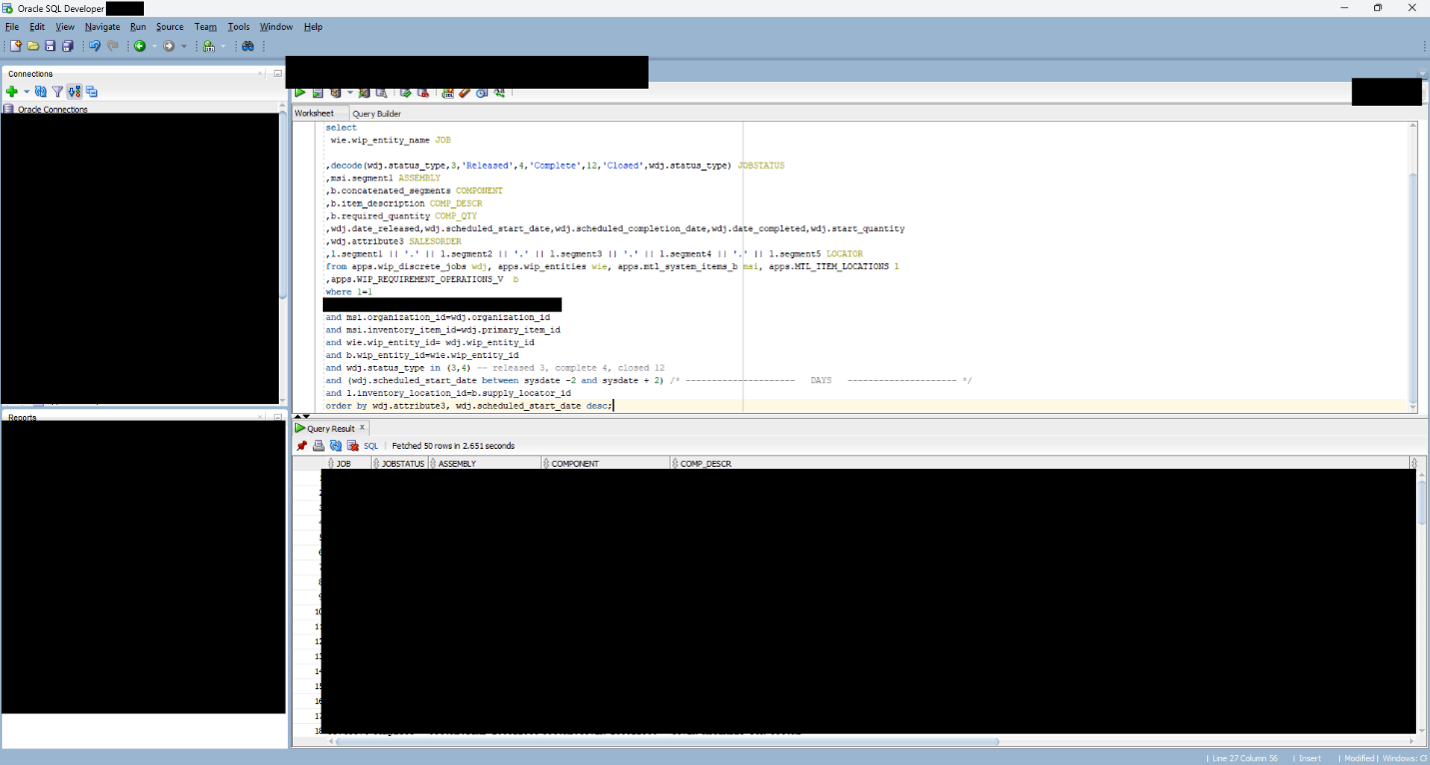
Task: Click the SQL link in Query Result toolbar
Action: point(371,446)
